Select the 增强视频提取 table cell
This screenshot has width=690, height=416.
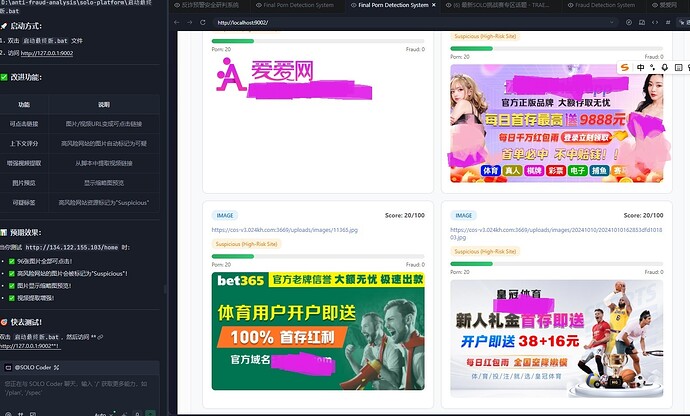coord(24,163)
